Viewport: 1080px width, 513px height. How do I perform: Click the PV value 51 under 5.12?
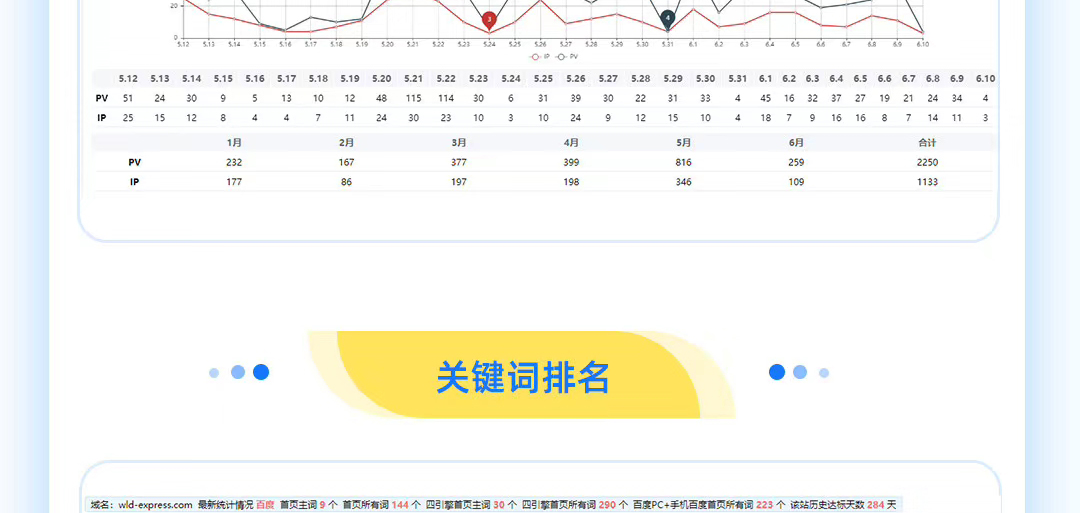tap(128, 98)
